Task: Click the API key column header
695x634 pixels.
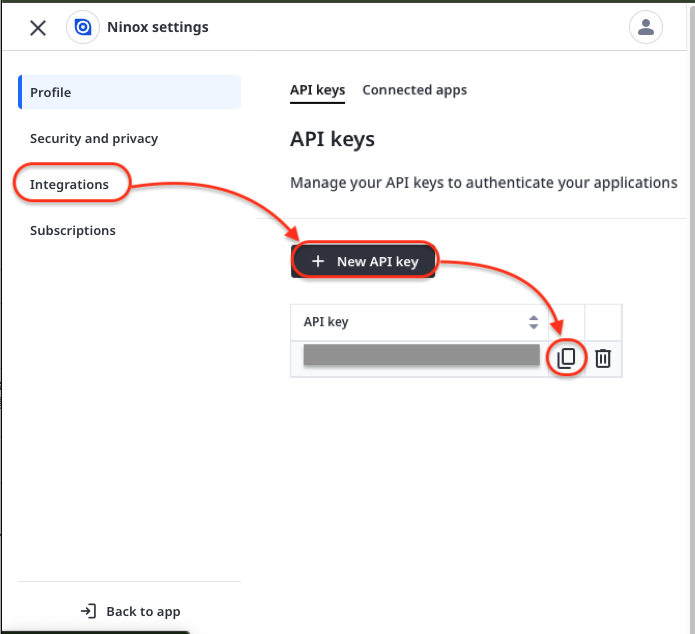Action: click(x=419, y=322)
